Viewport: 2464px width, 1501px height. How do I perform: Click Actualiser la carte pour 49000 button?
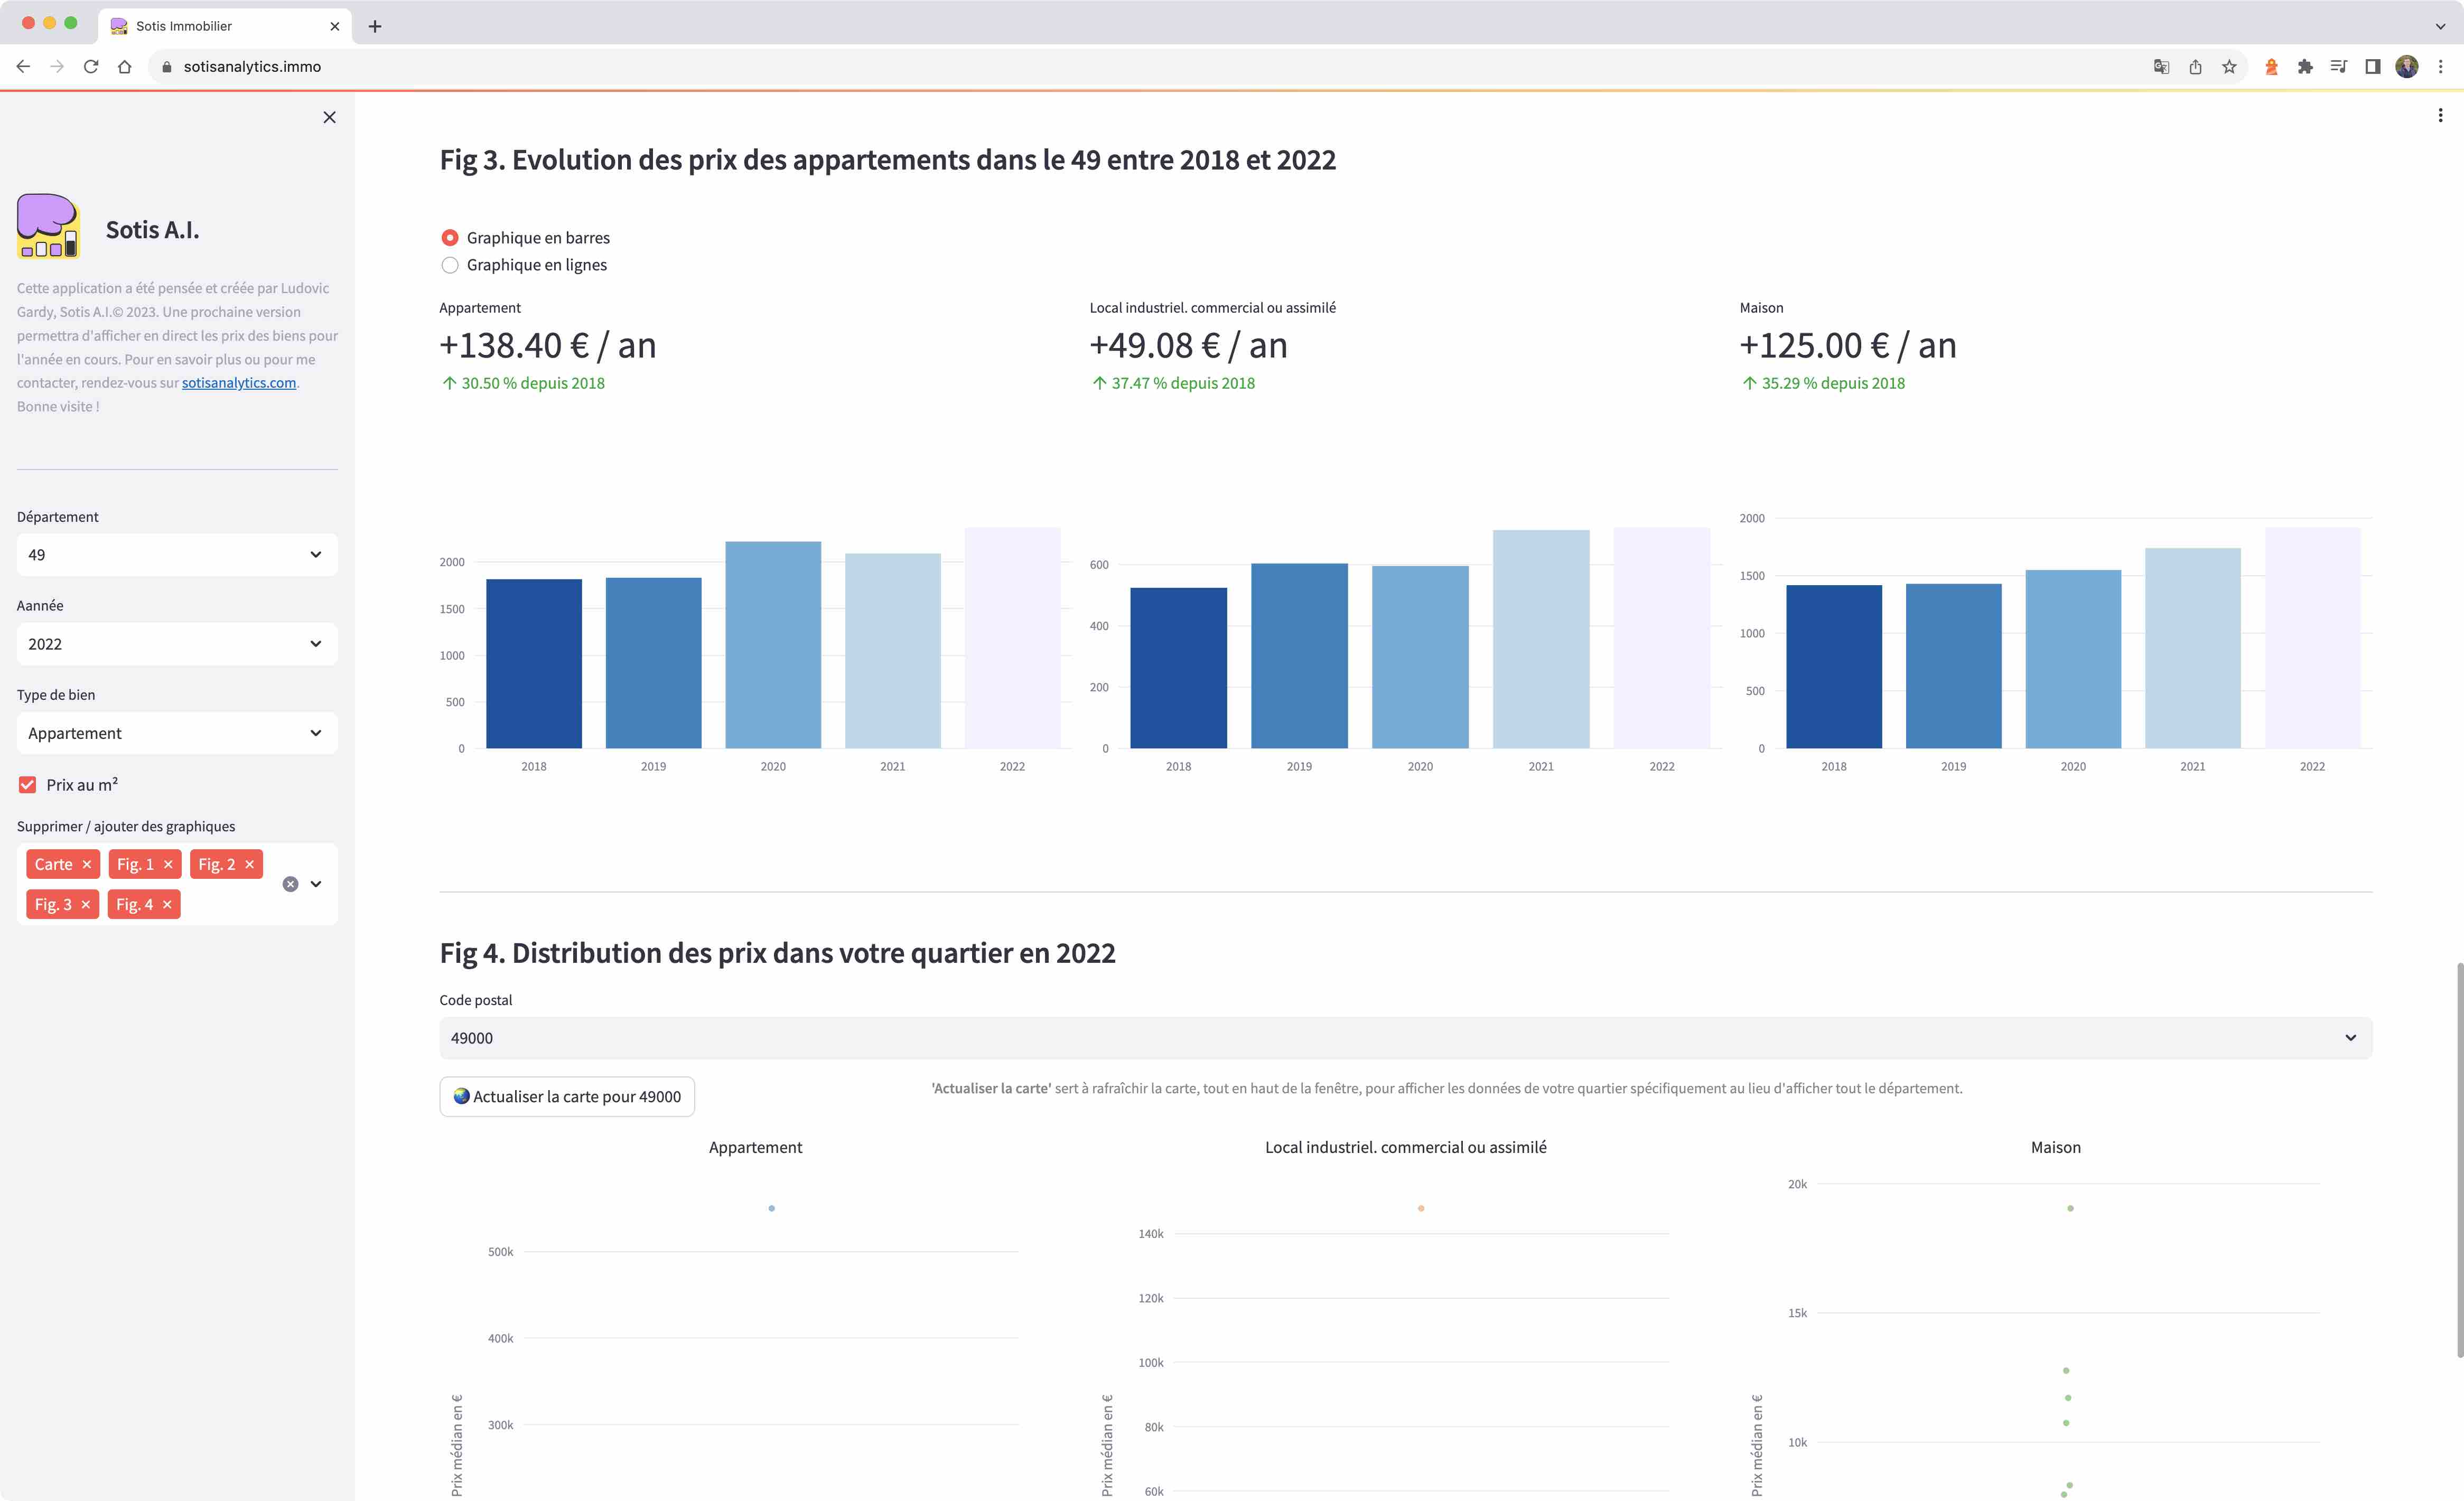(567, 1096)
